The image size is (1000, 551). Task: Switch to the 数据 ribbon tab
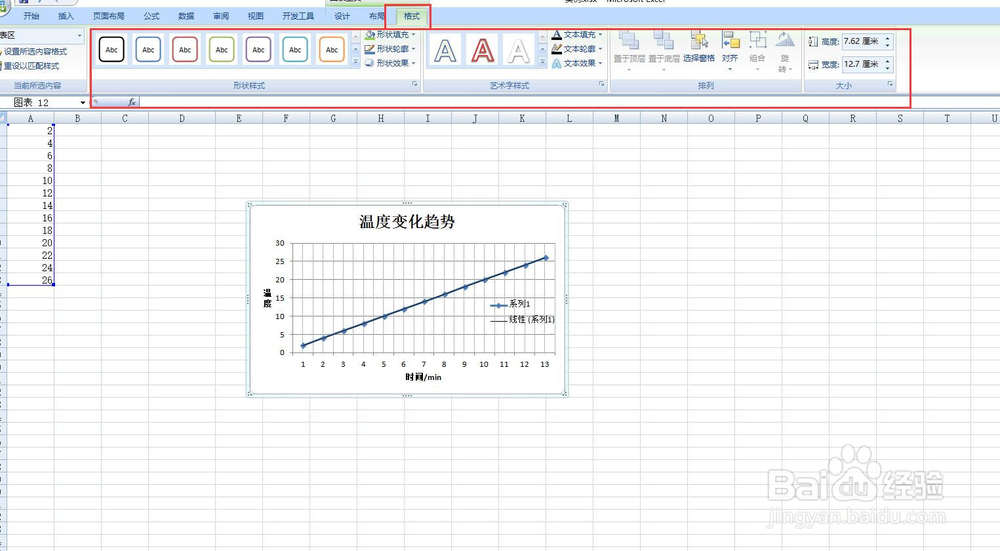[186, 16]
